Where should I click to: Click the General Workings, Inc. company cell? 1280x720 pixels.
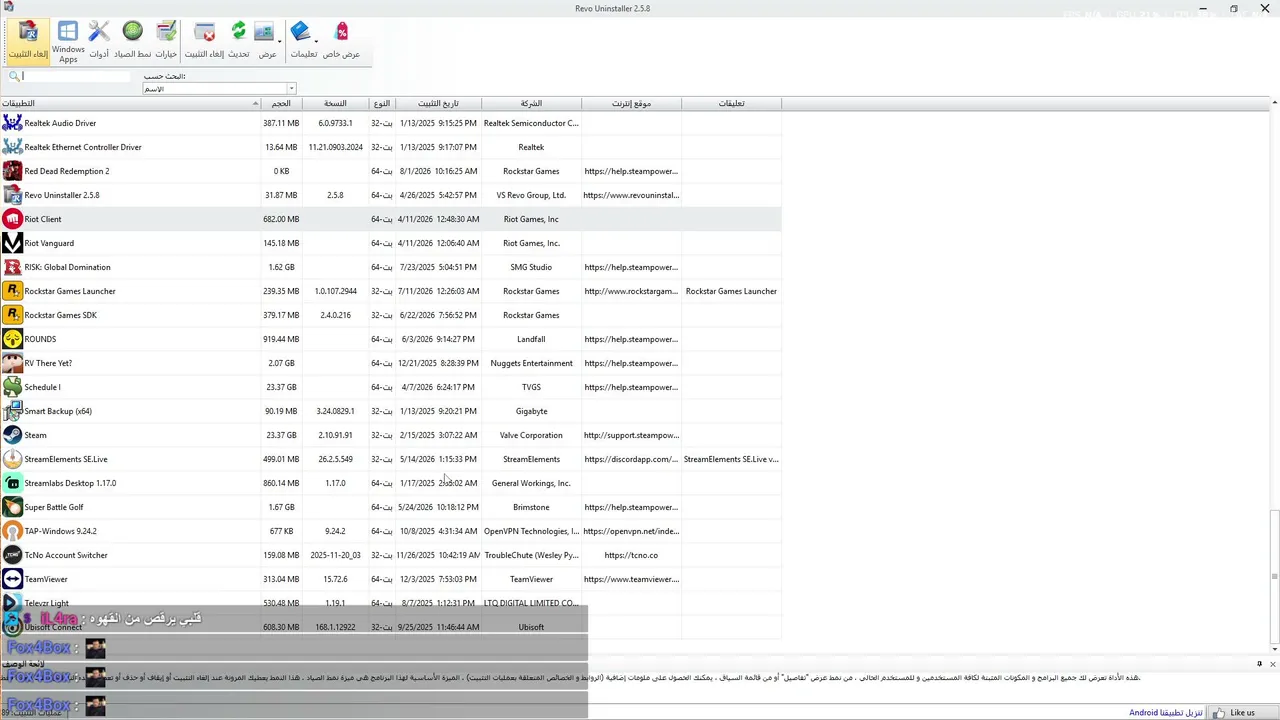pyautogui.click(x=531, y=483)
